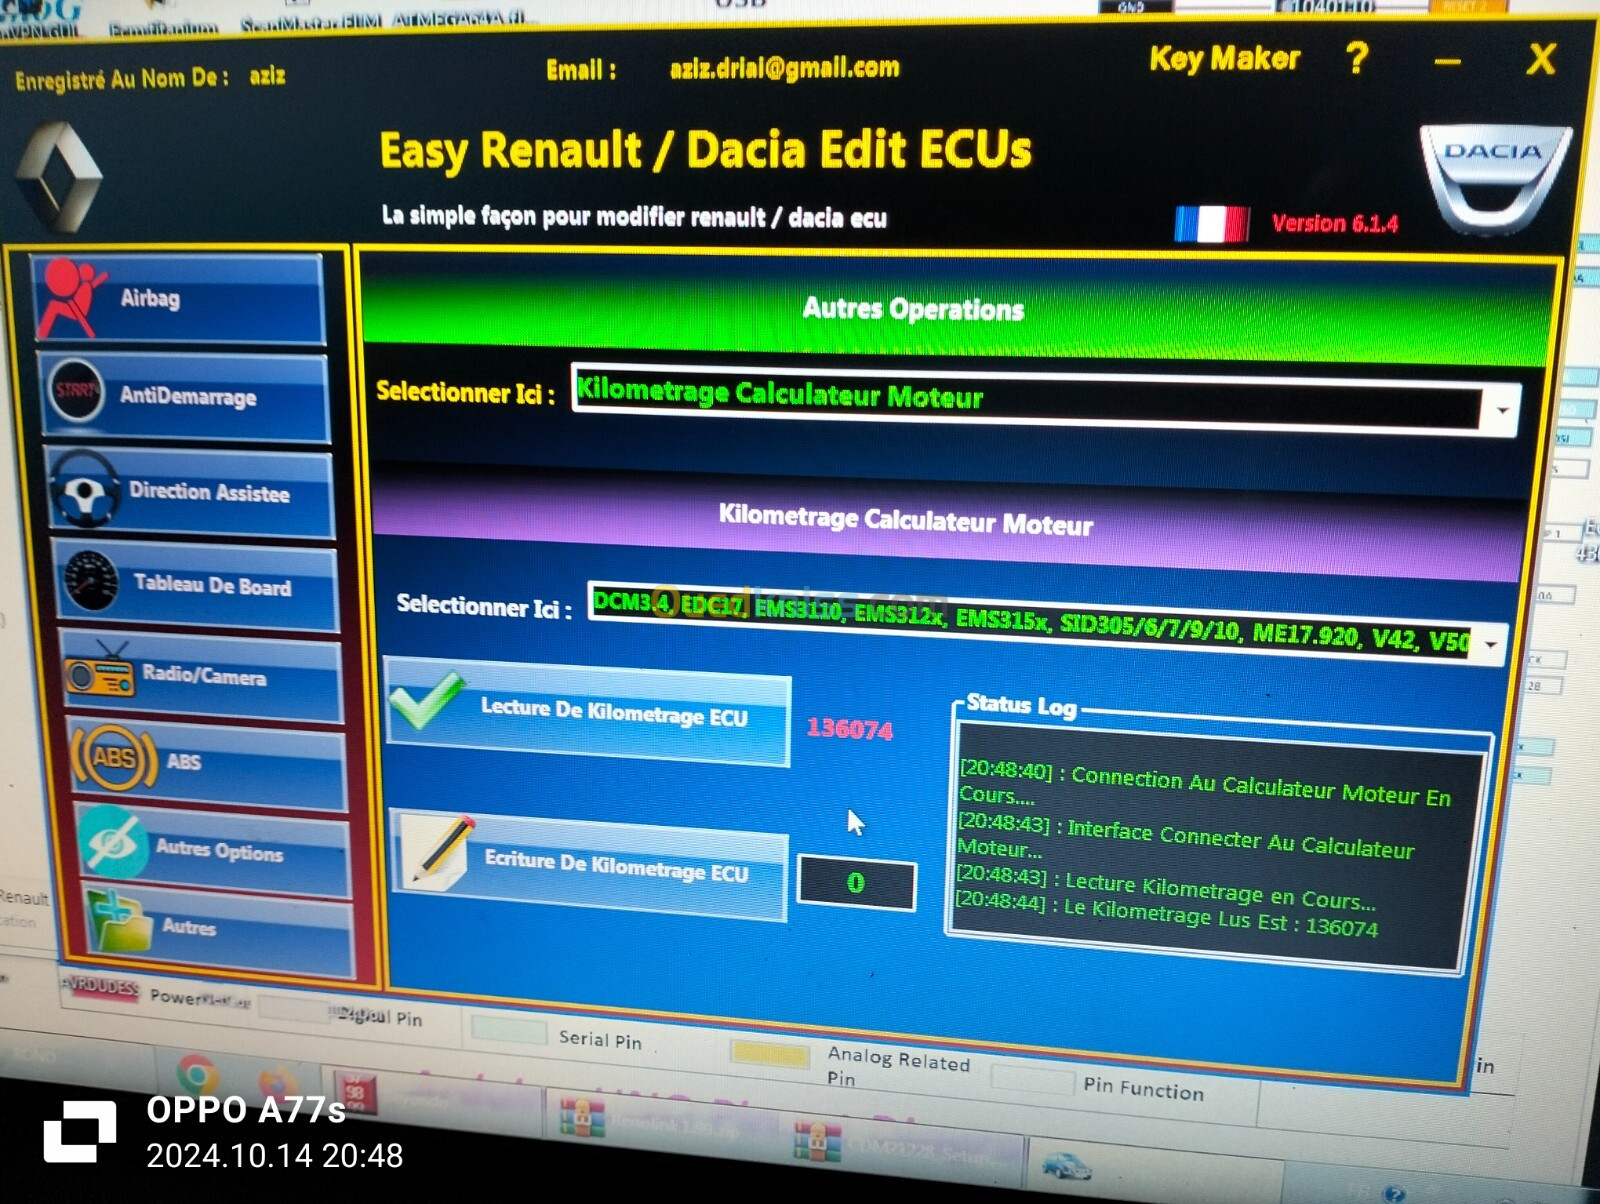The image size is (1600, 1204).
Task: Click the START button icon for AntiDemarrage
Action: tap(76, 391)
